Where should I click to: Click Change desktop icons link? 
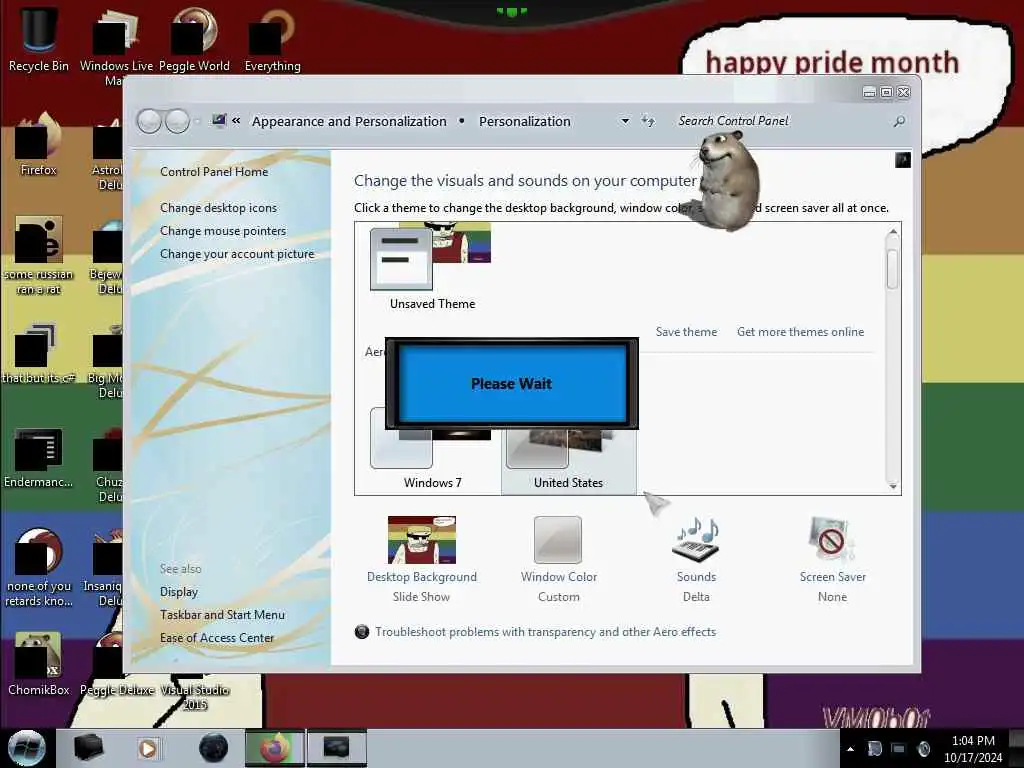click(218, 208)
